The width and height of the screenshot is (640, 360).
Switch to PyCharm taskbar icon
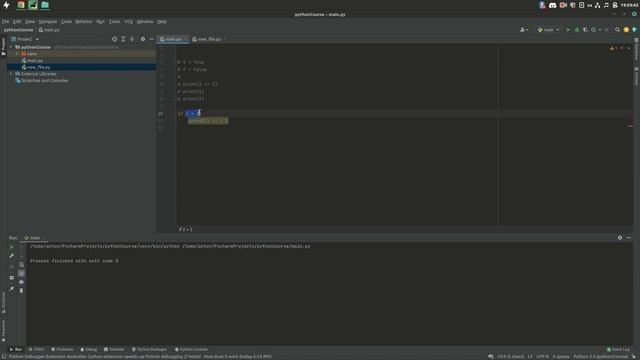point(33,5)
